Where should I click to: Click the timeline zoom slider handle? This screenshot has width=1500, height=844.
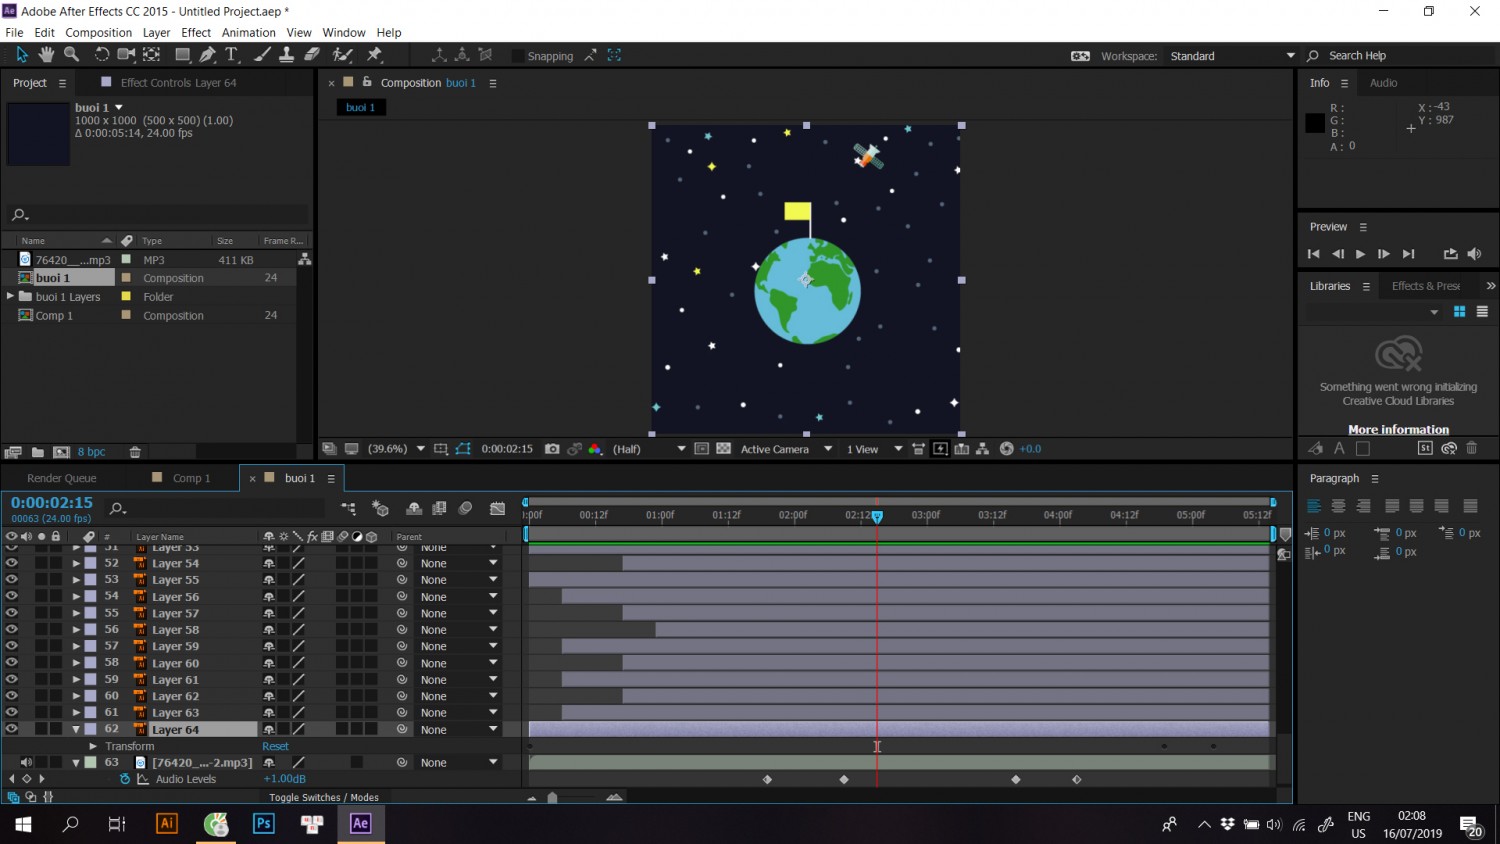click(552, 798)
